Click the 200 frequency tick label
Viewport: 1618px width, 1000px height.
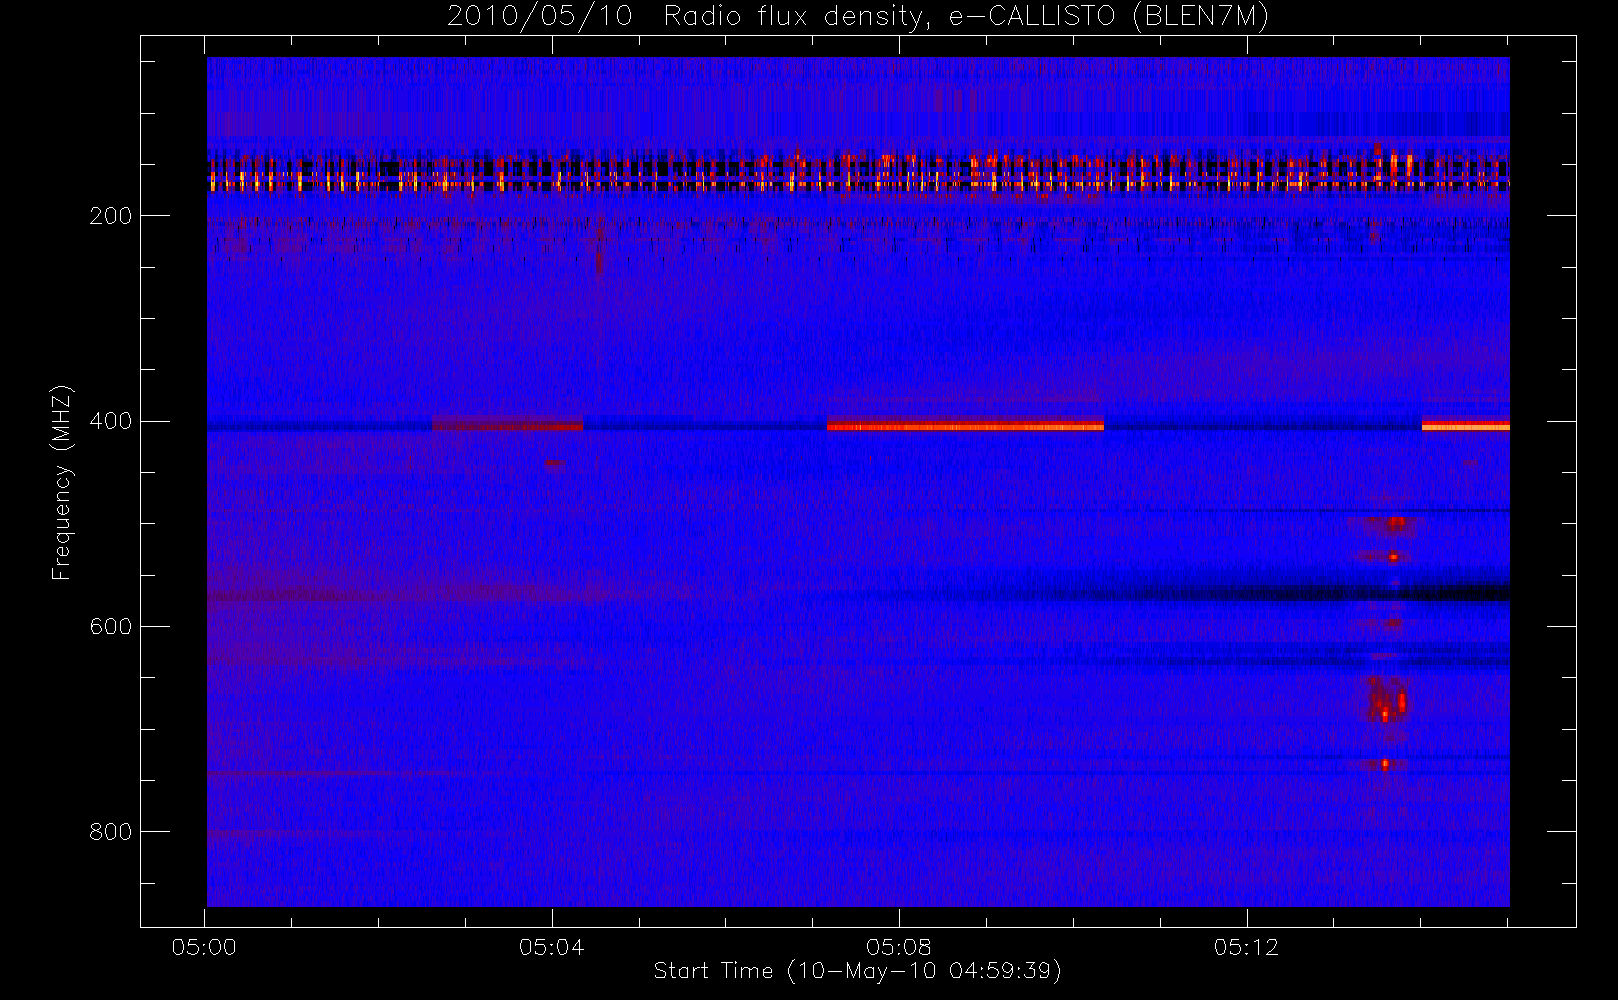pos(110,216)
